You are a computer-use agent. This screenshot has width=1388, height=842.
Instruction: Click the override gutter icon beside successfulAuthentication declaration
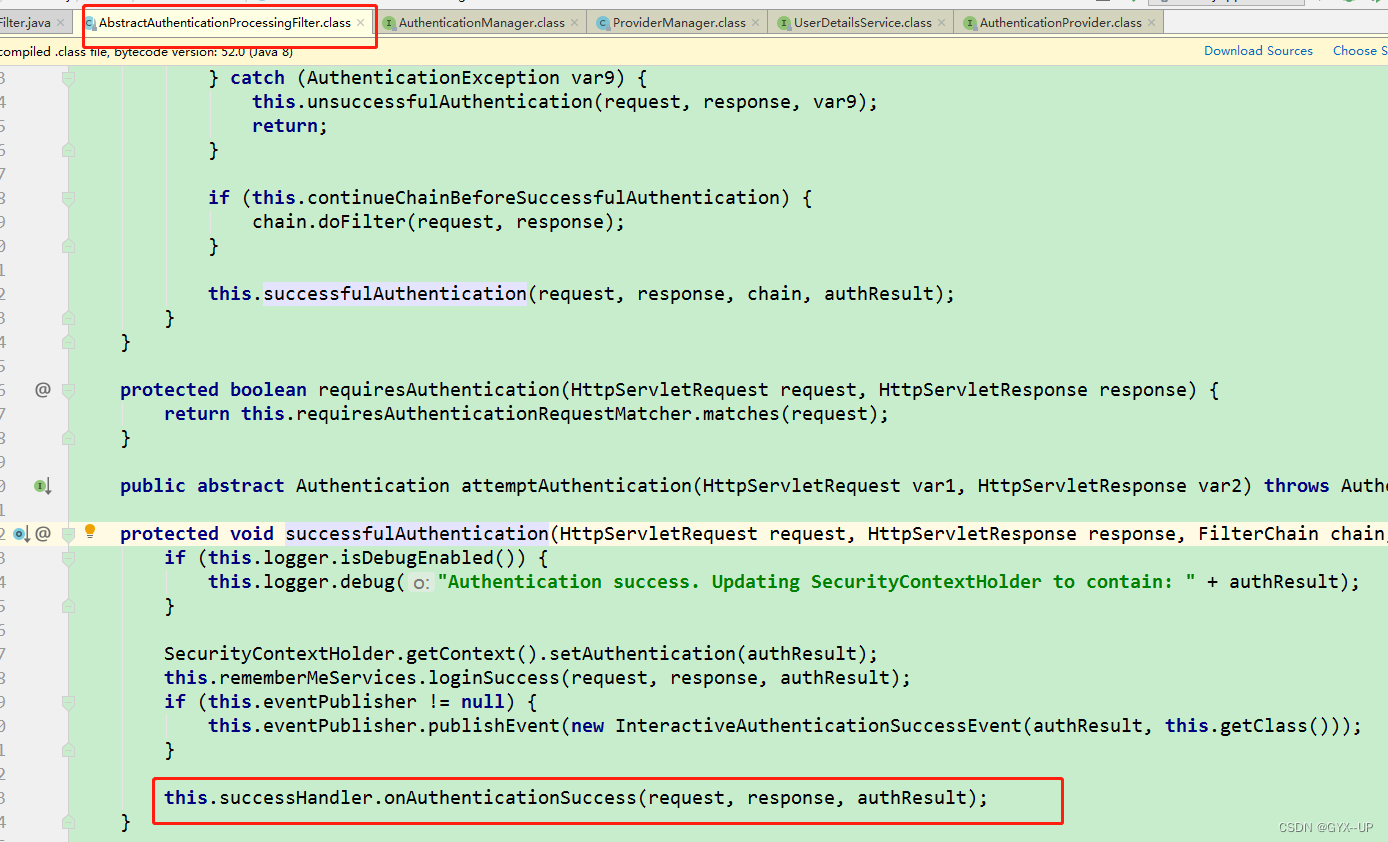21,534
